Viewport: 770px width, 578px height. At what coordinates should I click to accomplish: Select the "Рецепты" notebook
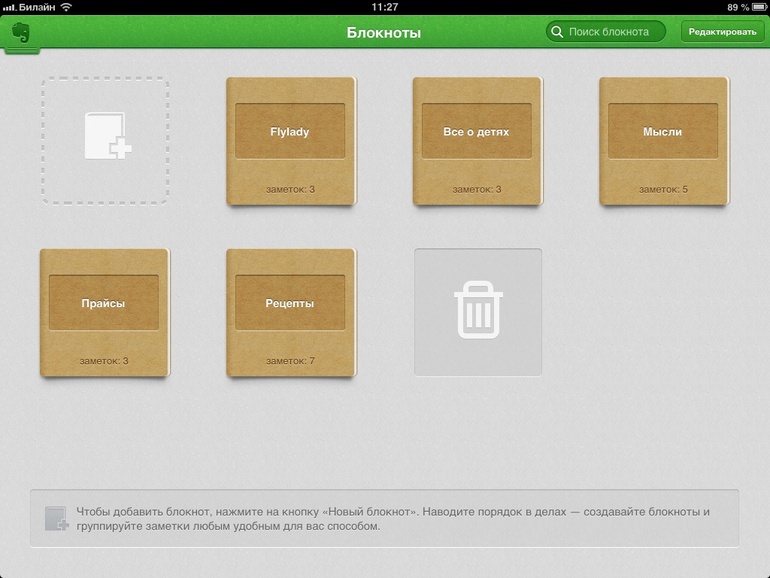point(290,303)
